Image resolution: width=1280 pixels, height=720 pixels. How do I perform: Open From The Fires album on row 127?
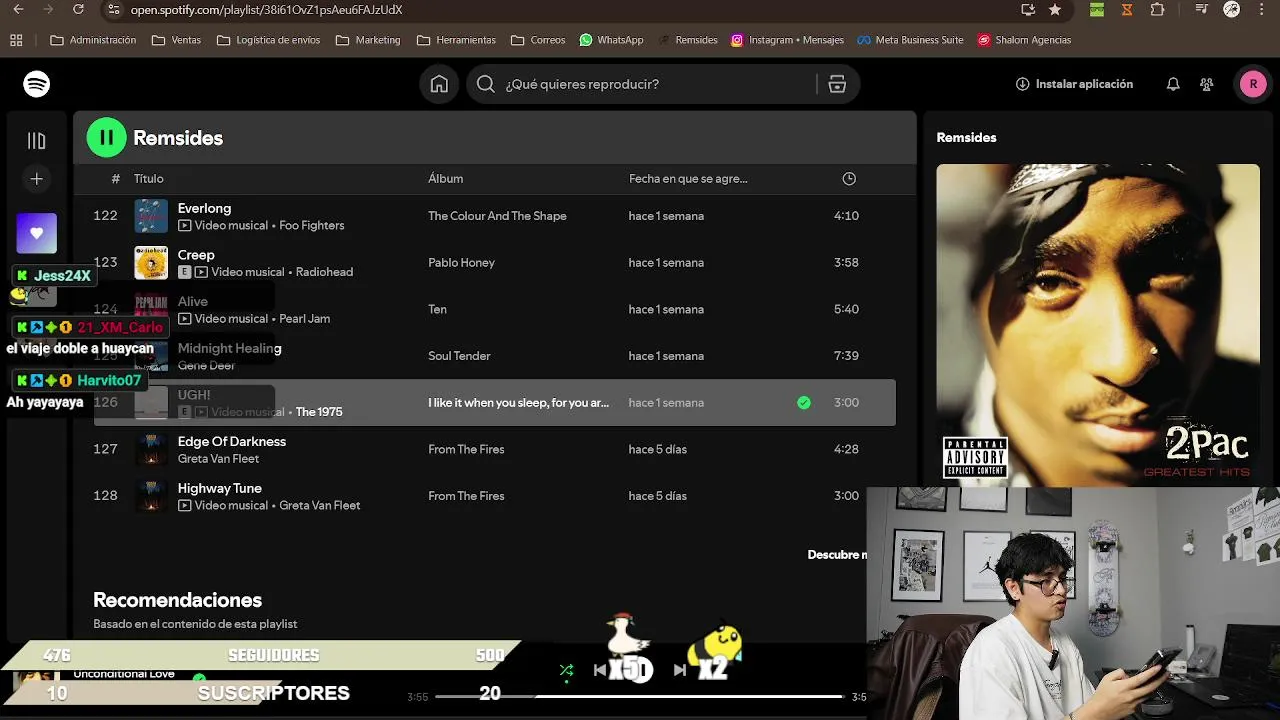pos(466,450)
